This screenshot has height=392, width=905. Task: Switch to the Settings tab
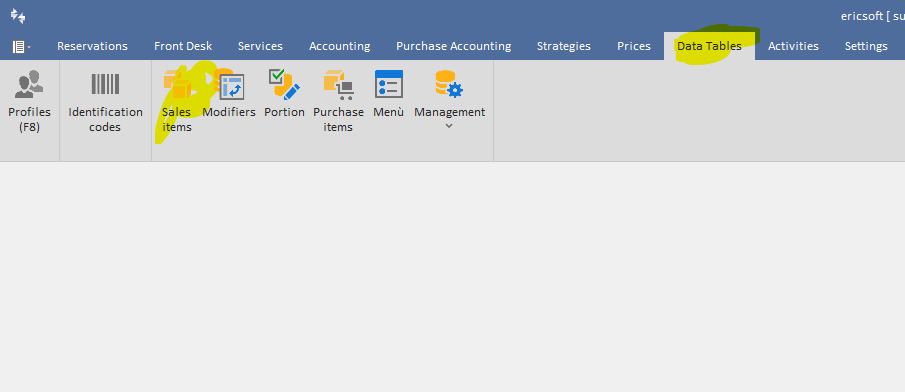(x=866, y=46)
